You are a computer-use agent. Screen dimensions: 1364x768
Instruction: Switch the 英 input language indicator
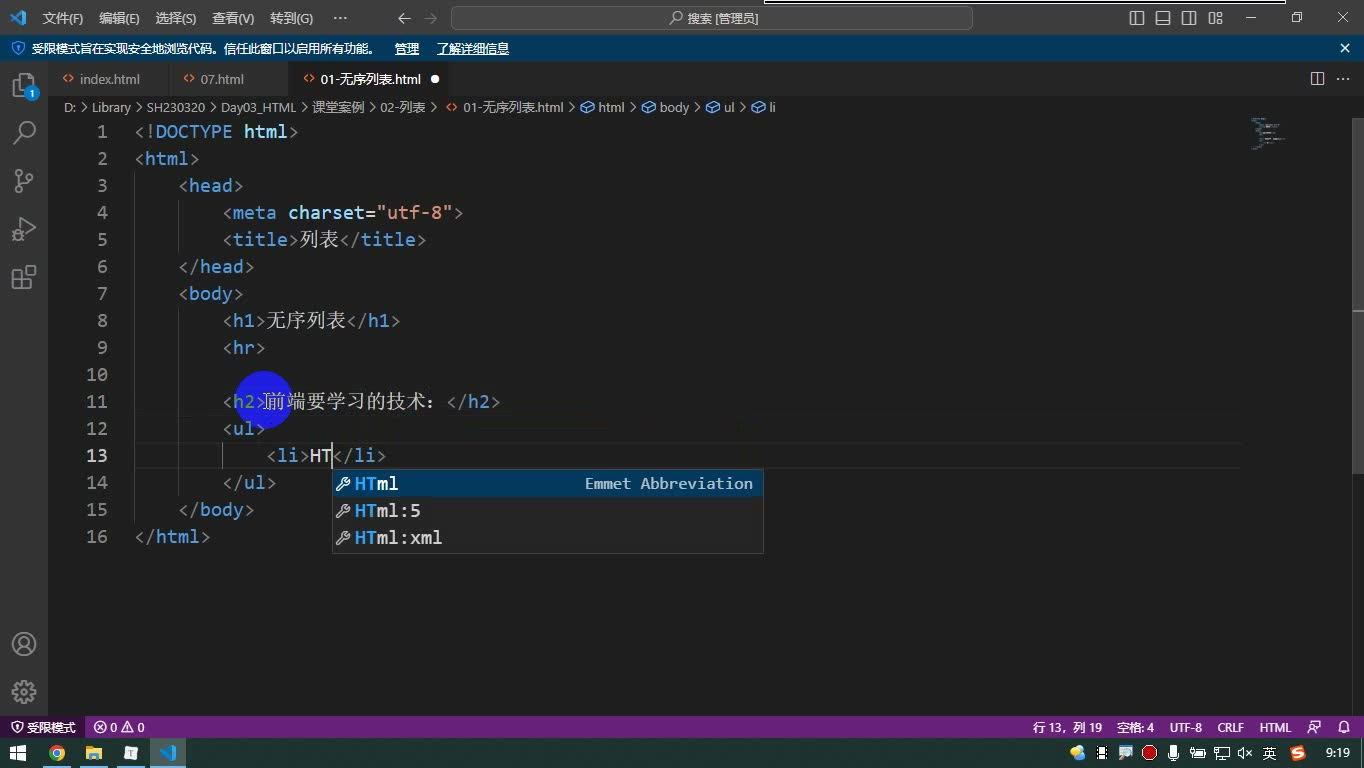1269,753
